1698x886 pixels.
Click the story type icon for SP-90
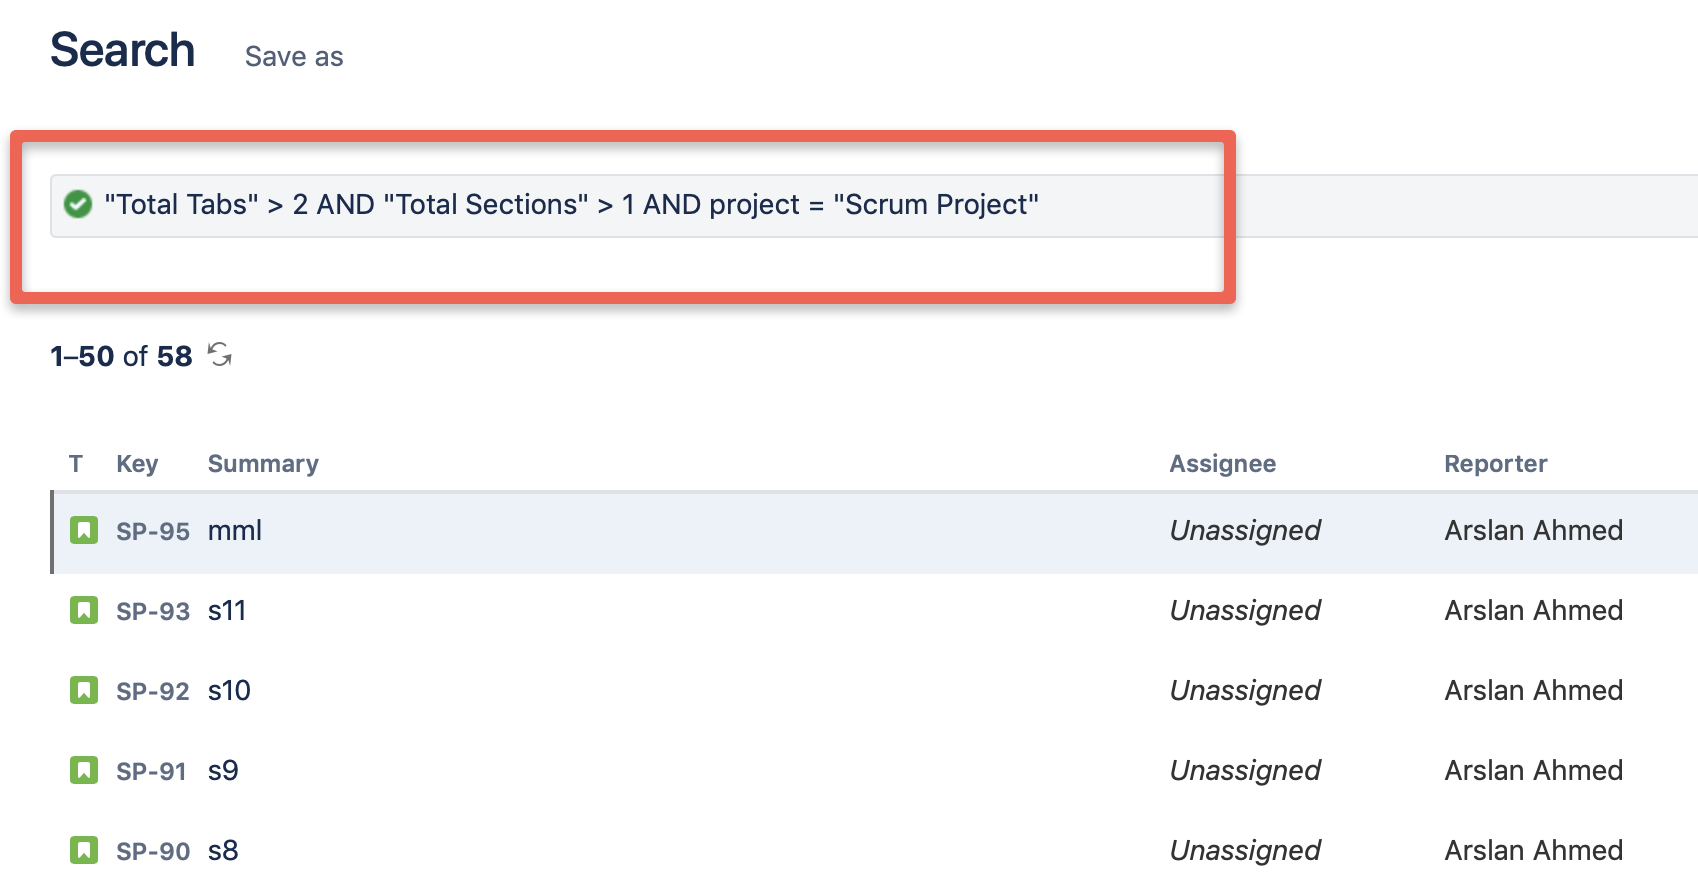pos(84,850)
